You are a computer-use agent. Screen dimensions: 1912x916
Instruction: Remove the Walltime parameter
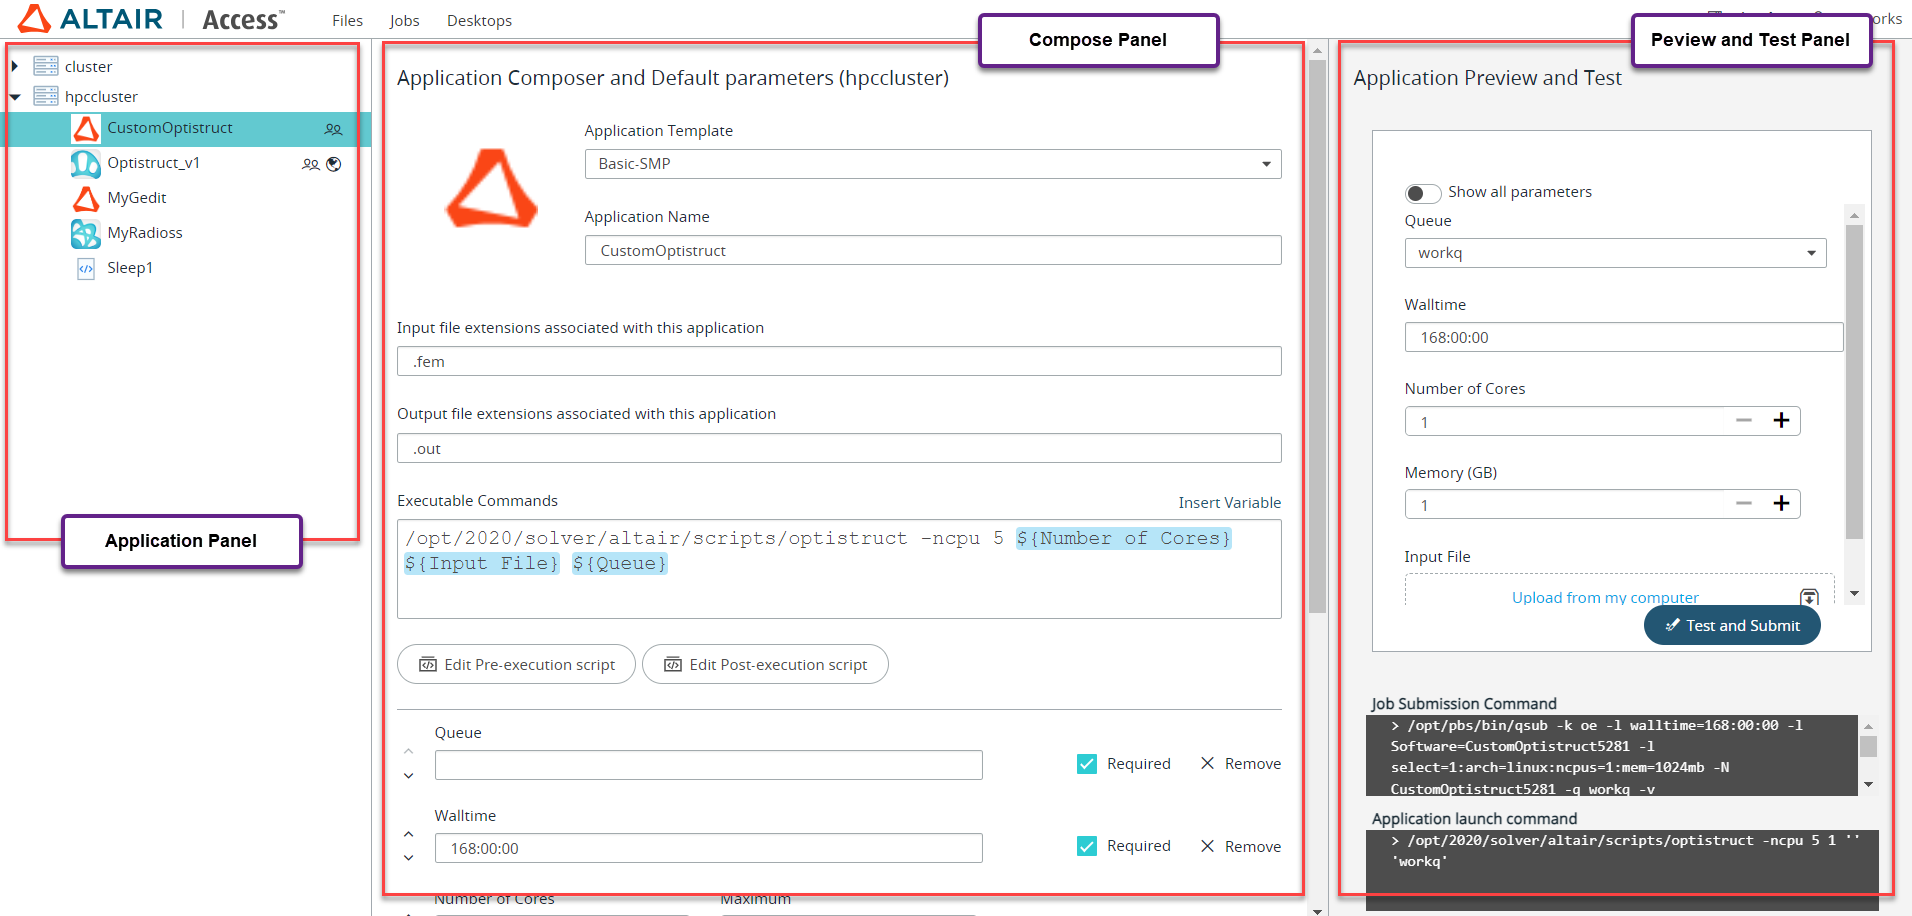pyautogui.click(x=1240, y=847)
